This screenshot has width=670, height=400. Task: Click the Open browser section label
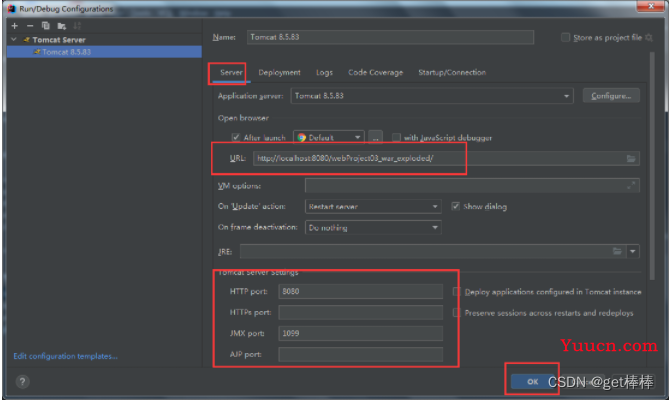point(243,118)
